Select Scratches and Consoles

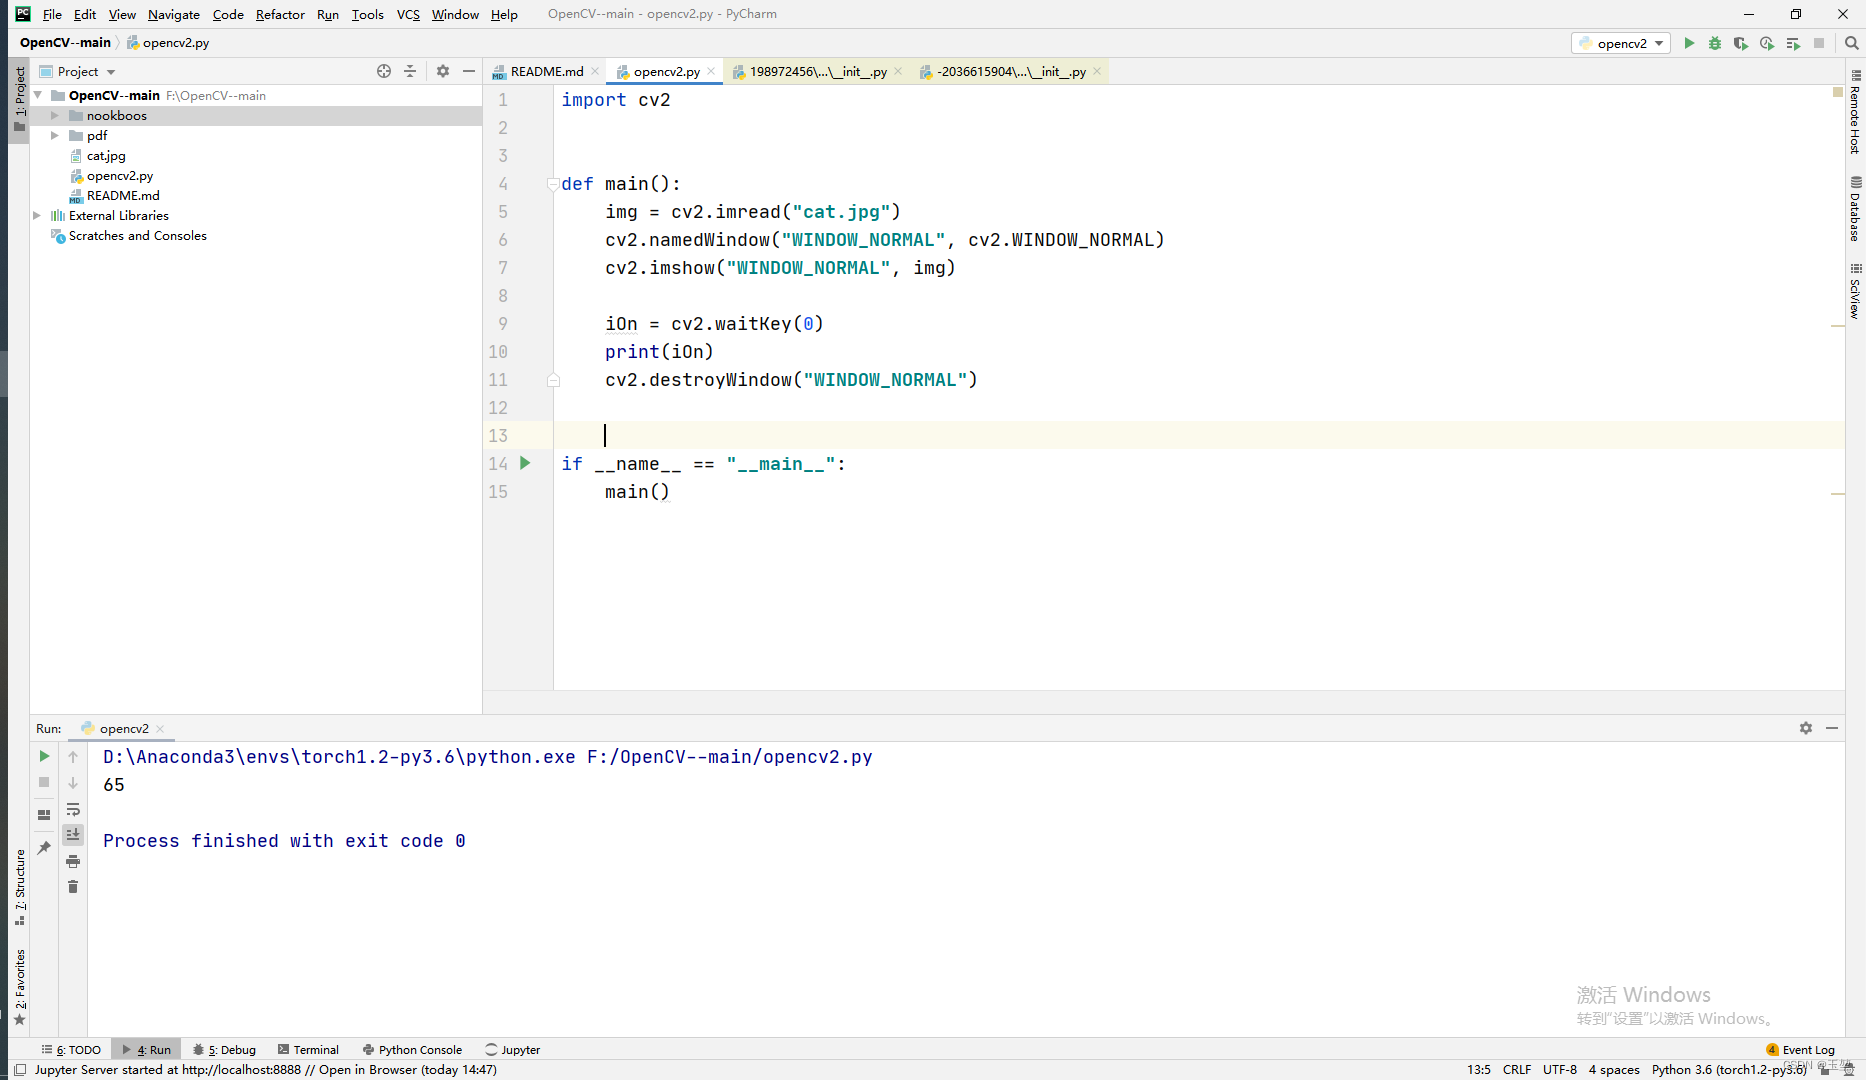(137, 235)
